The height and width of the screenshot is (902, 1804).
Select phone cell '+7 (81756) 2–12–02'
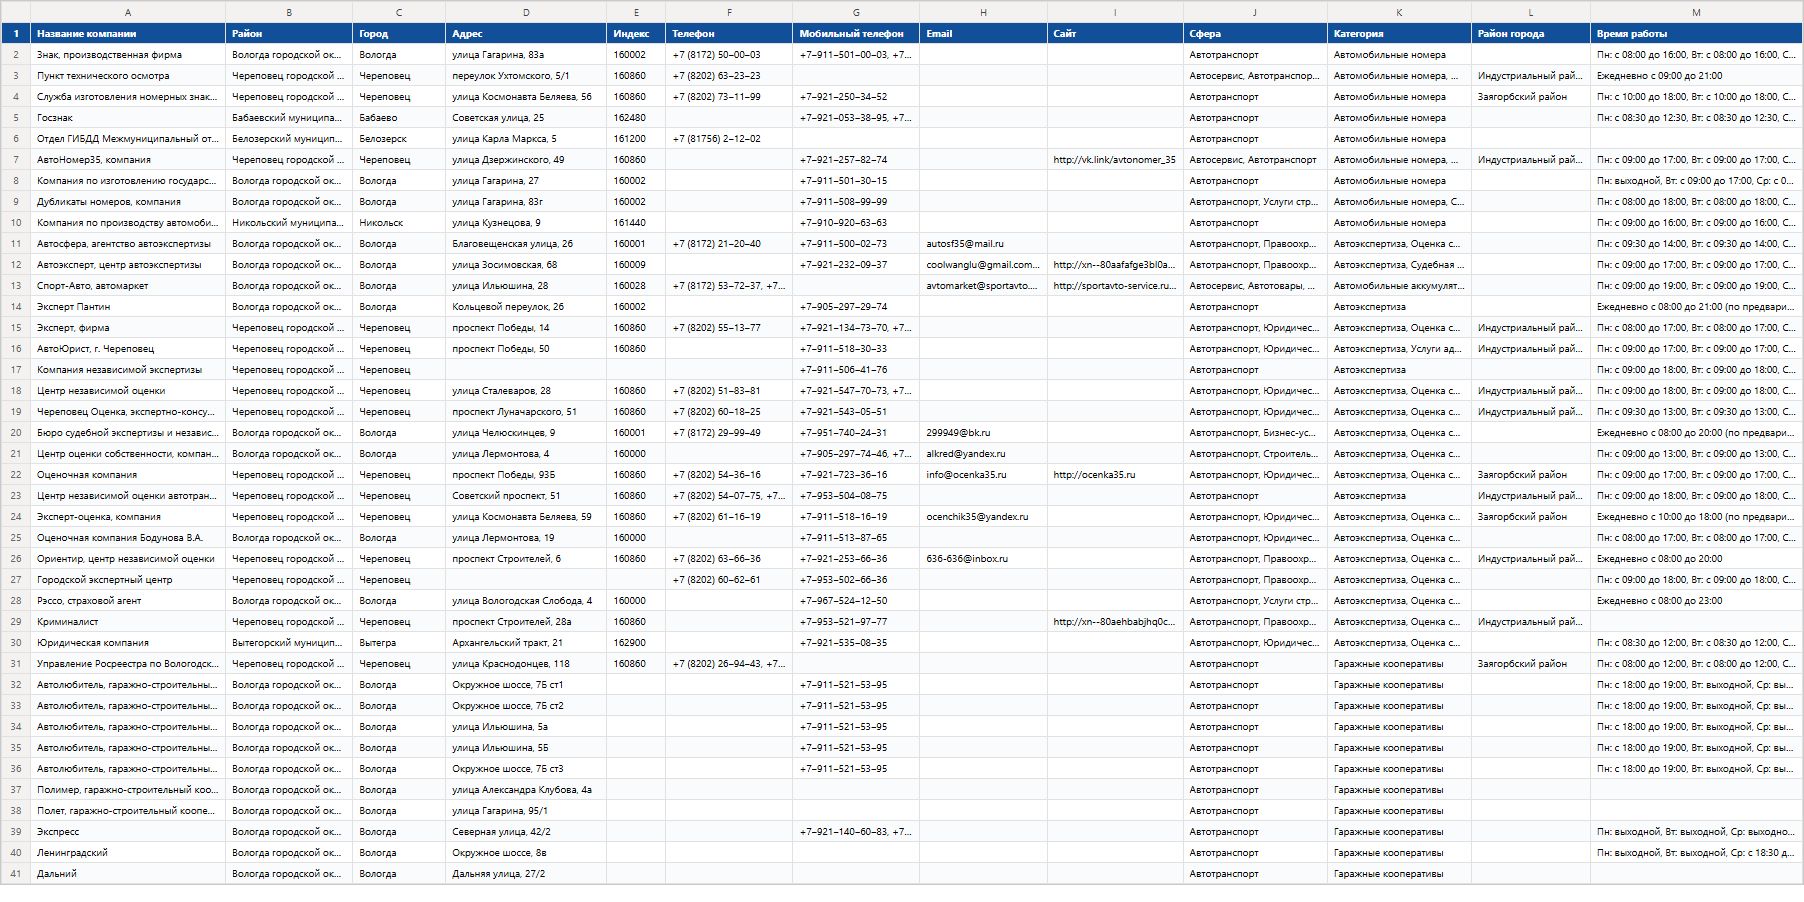pos(729,139)
